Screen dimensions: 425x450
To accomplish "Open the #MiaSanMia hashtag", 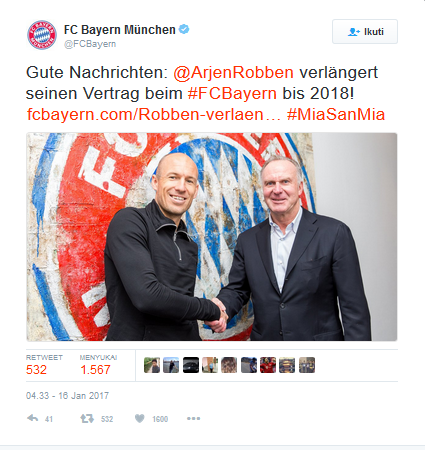I will 336,114.
